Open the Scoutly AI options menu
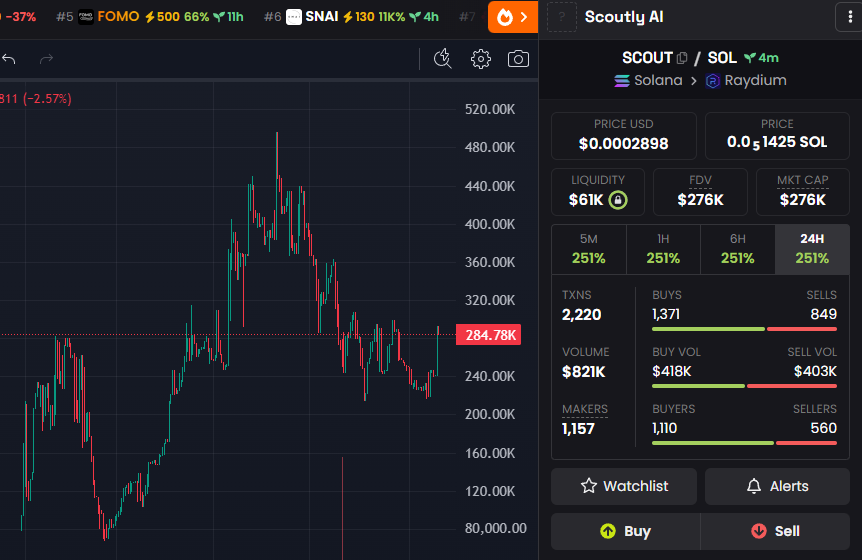This screenshot has height=560, width=862. tap(850, 17)
